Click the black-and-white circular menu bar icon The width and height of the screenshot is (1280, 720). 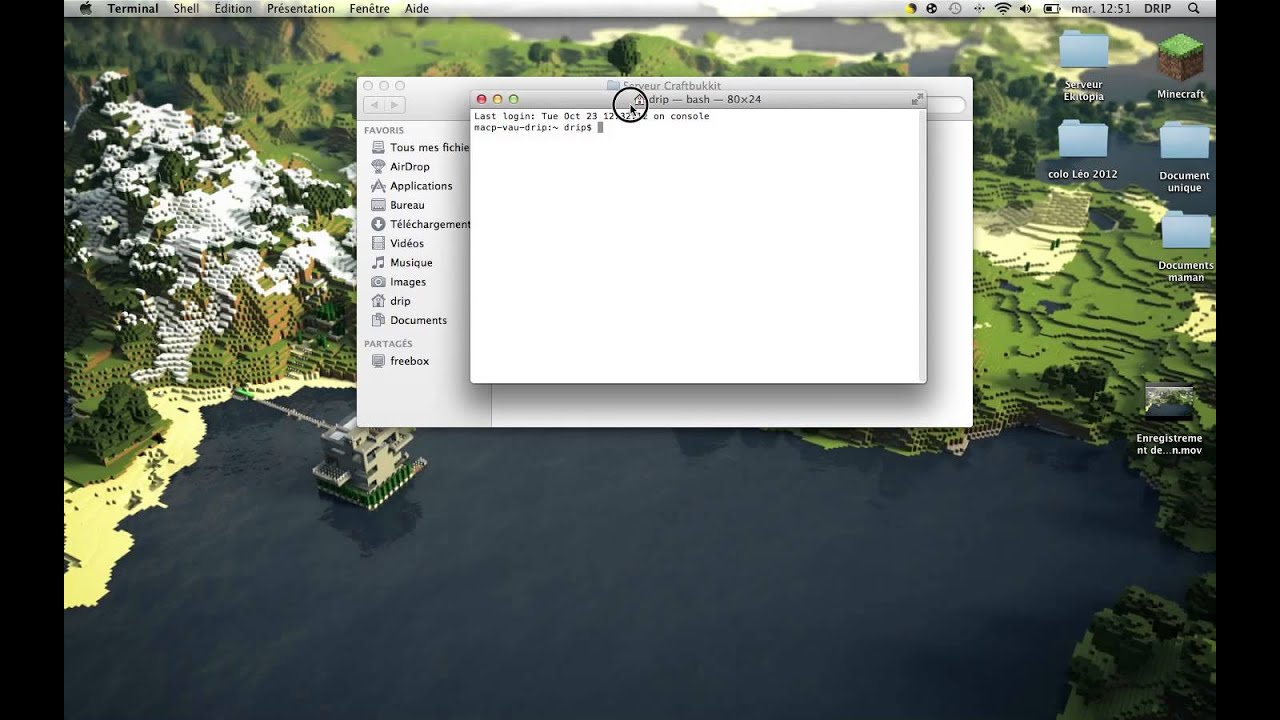click(x=932, y=8)
